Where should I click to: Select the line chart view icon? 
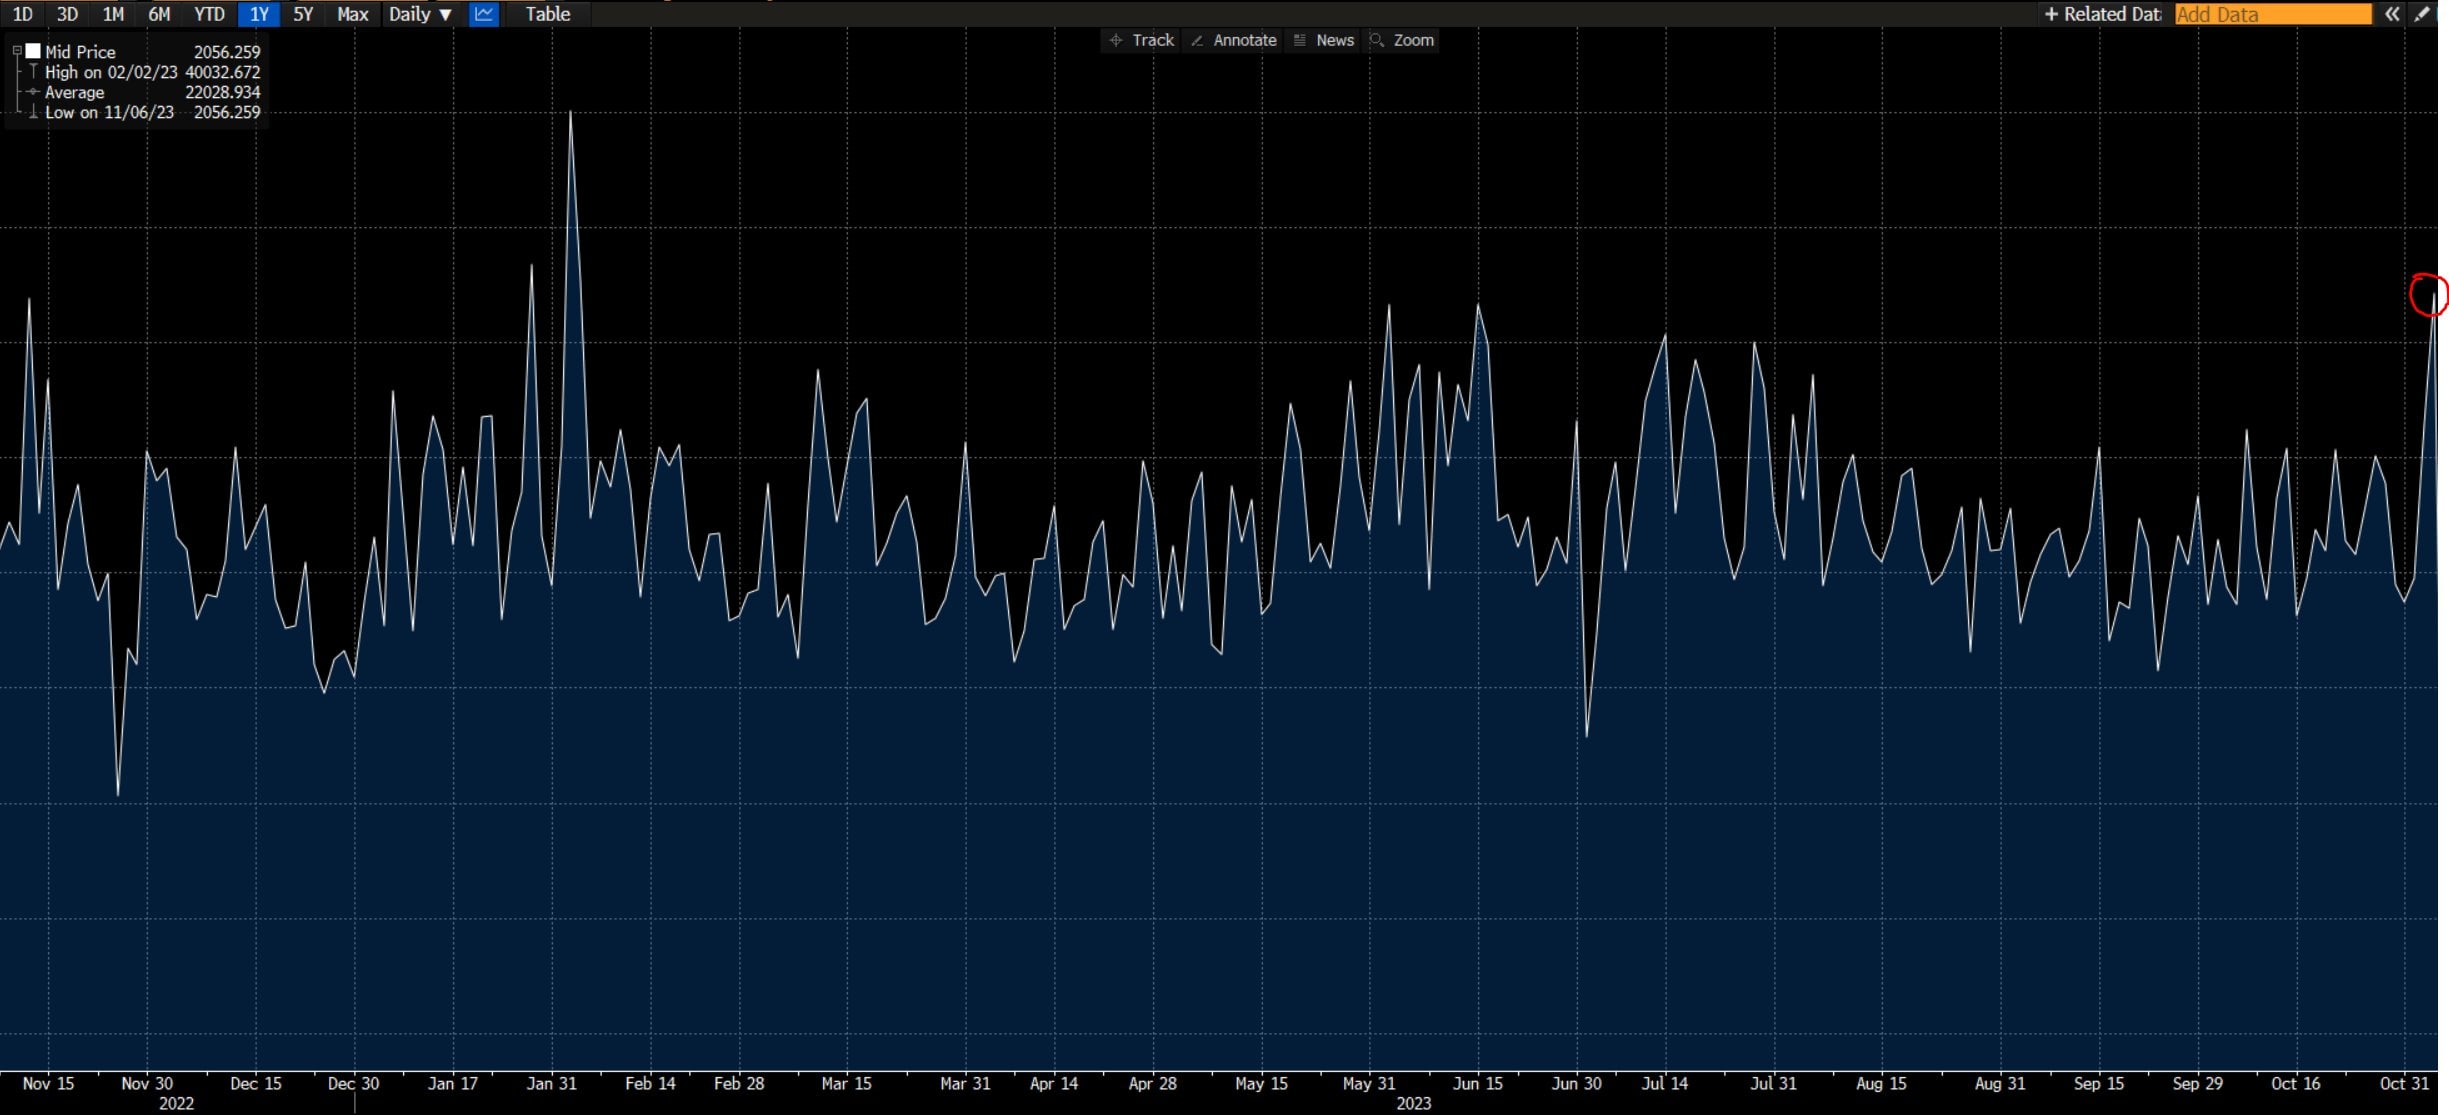point(484,14)
